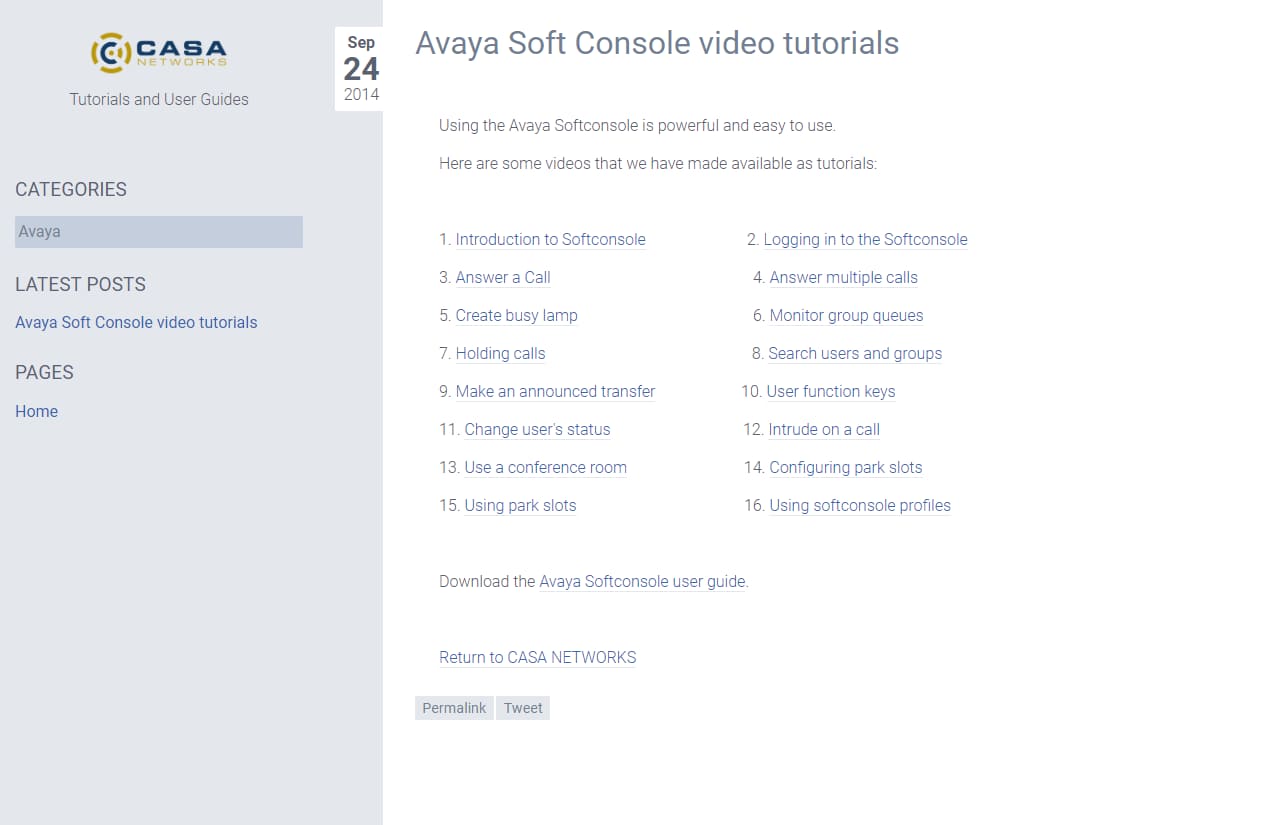
Task: Open the User function keys tutorial
Action: 830,392
